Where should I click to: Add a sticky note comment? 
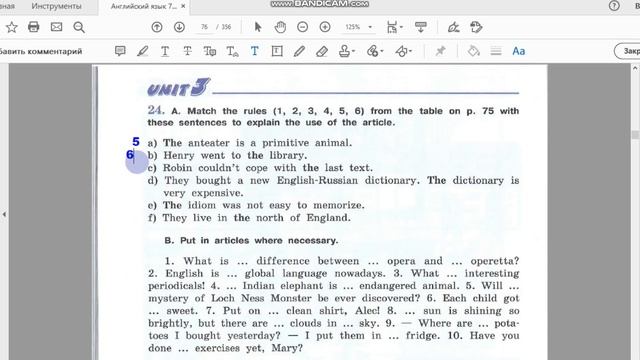click(x=120, y=51)
